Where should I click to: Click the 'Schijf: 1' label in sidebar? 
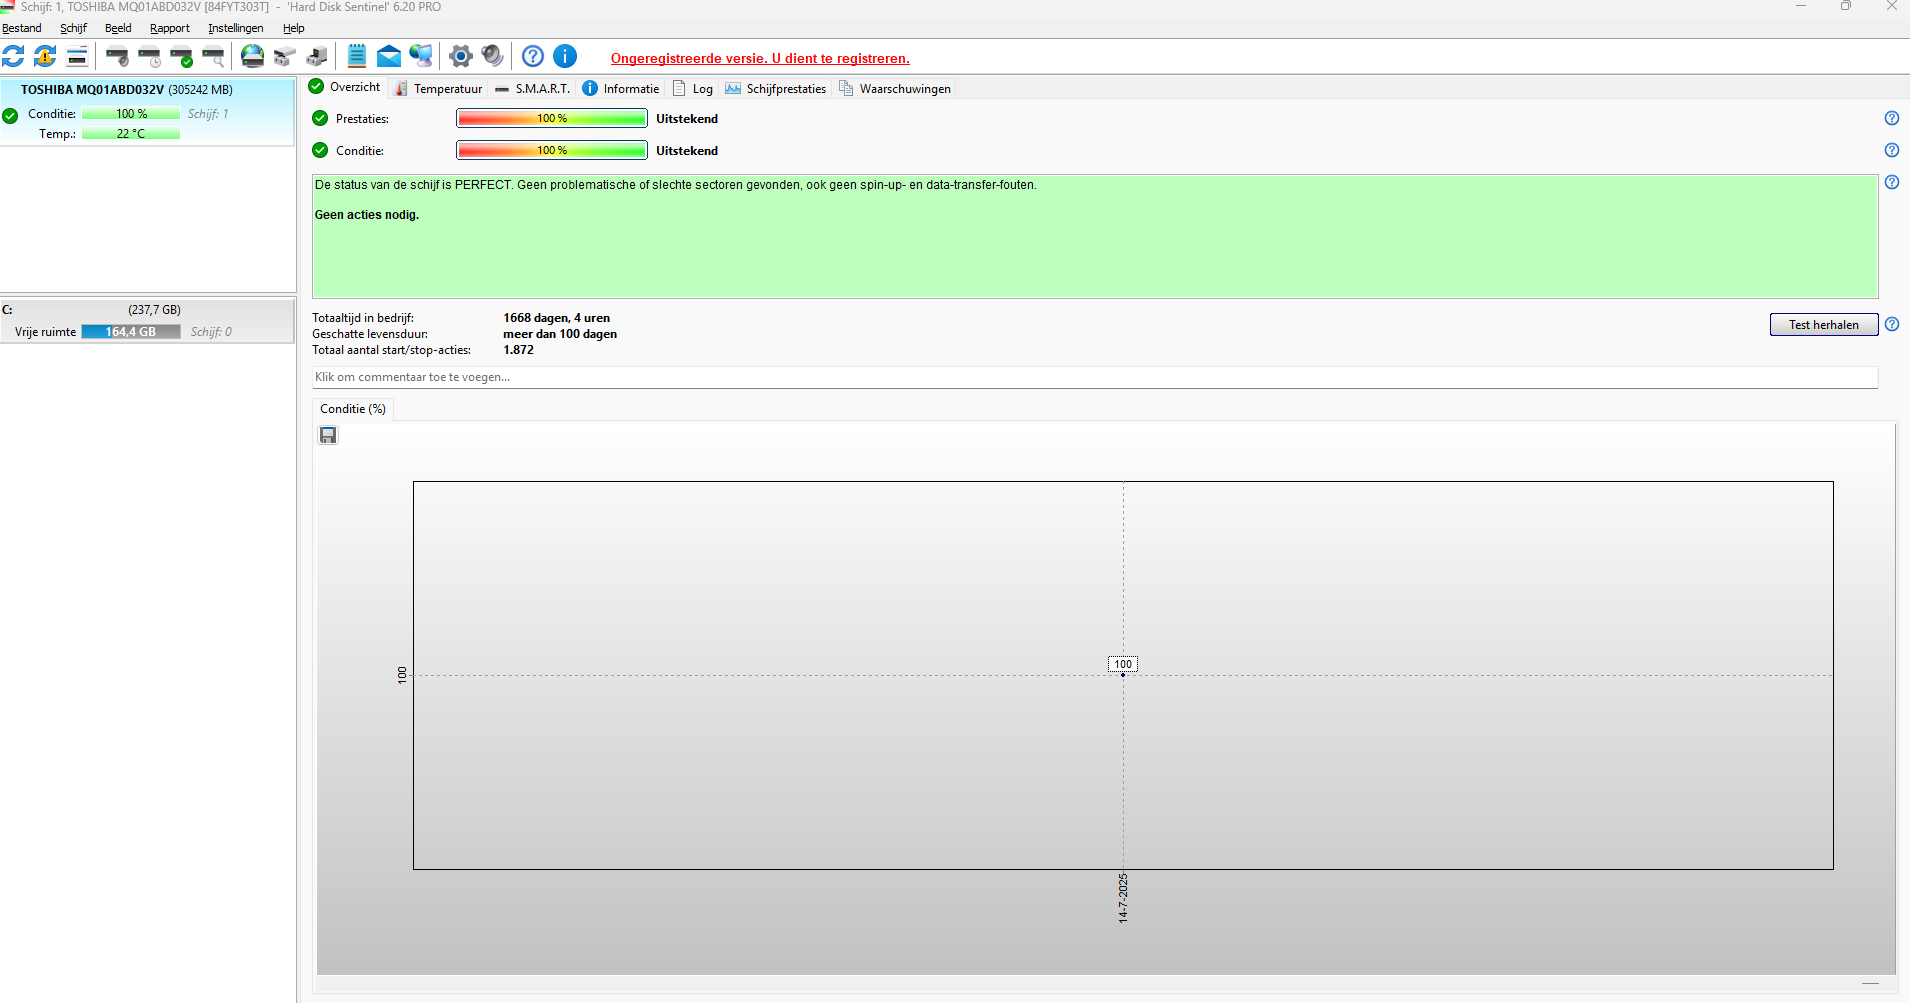click(x=208, y=114)
